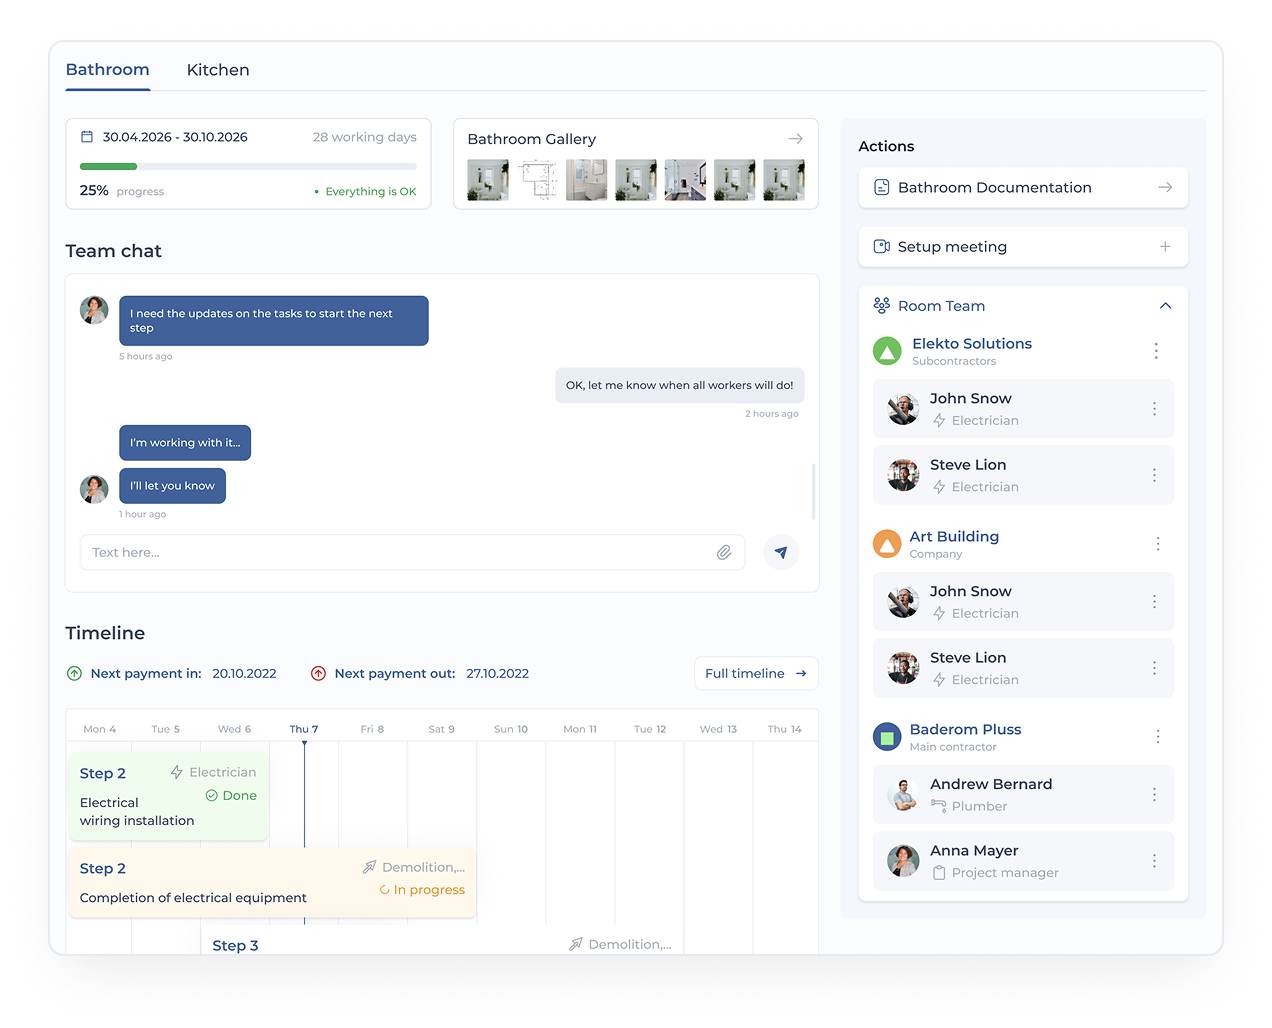Open the Elekto Solutions company link
Image resolution: width=1272 pixels, height=1028 pixels.
tap(972, 343)
